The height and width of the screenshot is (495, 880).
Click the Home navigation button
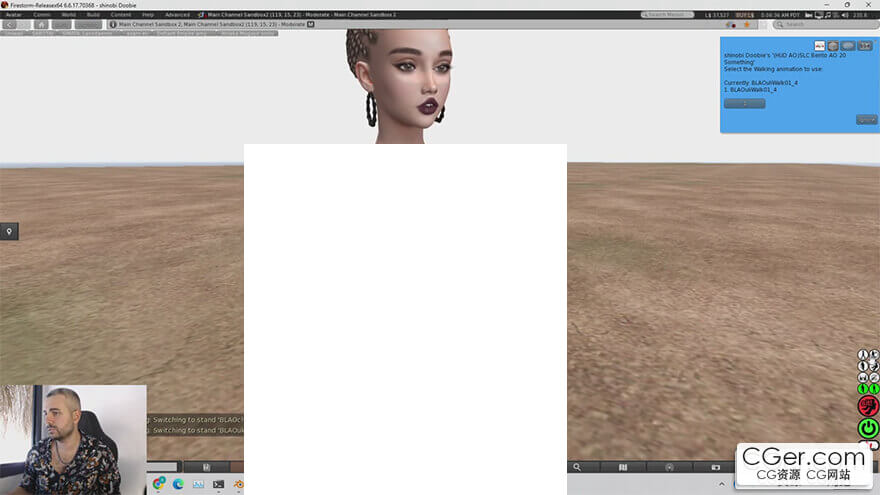pos(41,24)
